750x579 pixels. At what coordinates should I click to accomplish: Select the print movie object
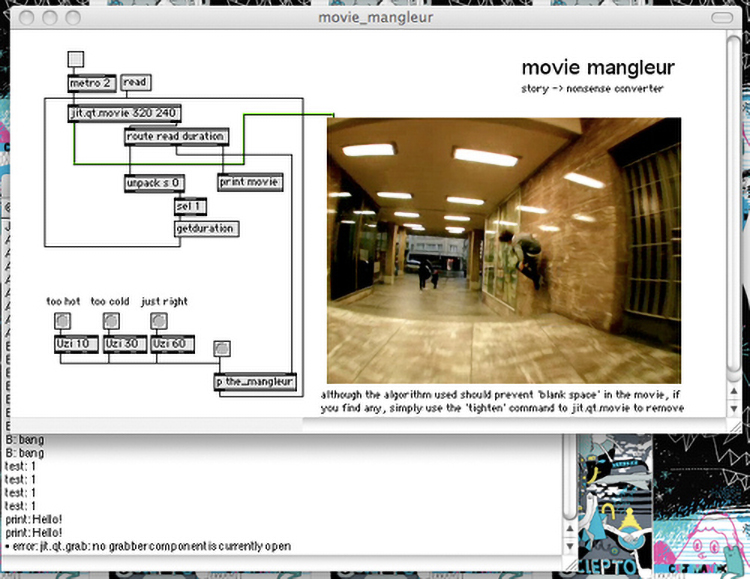pos(250,182)
